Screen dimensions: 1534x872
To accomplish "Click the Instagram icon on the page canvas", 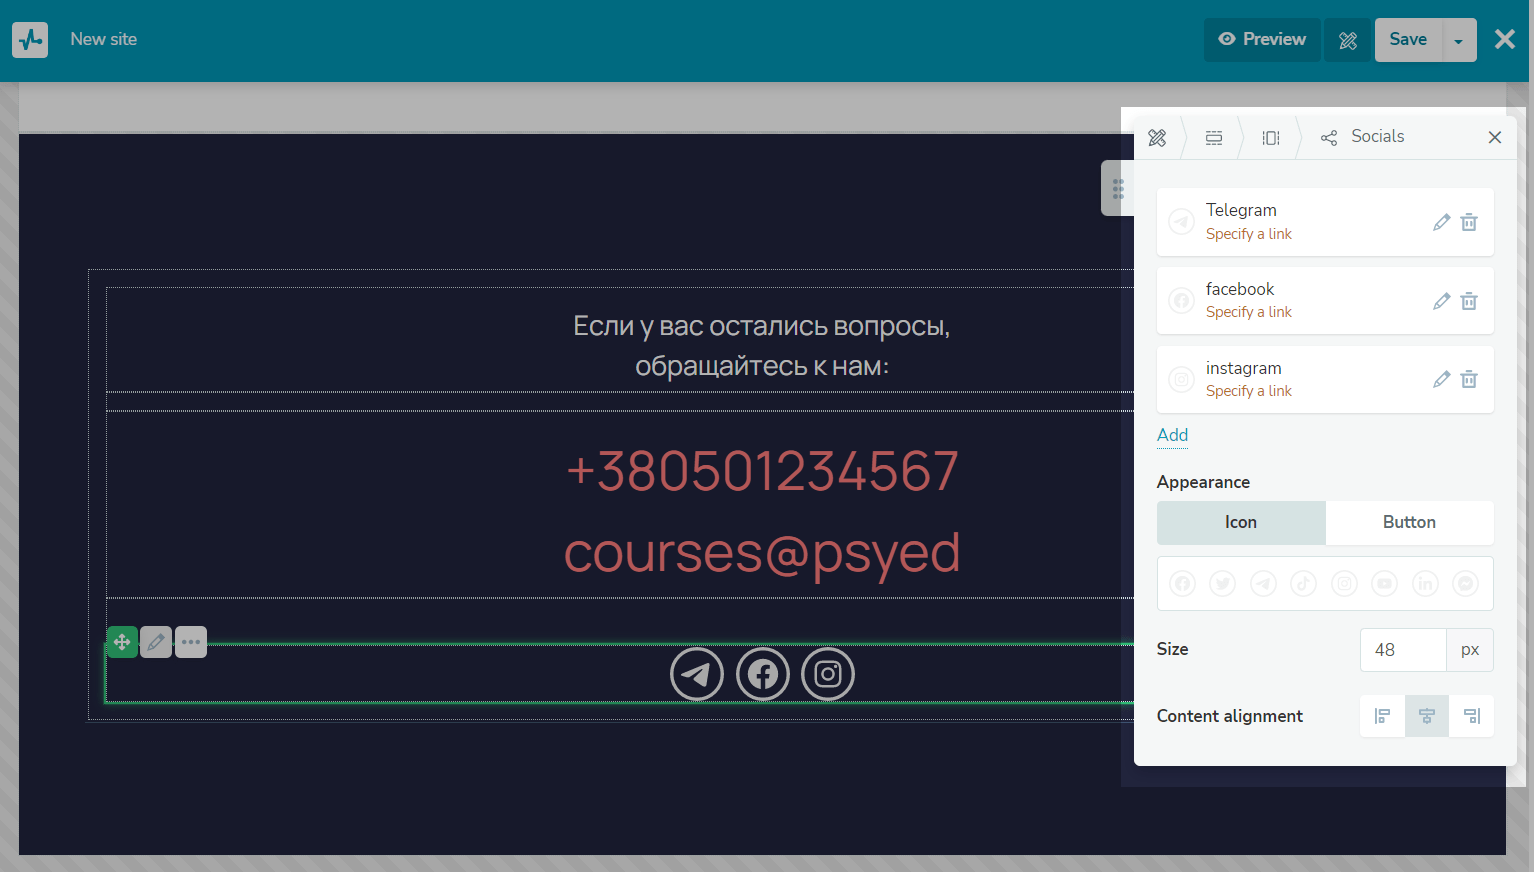I will pyautogui.click(x=828, y=674).
